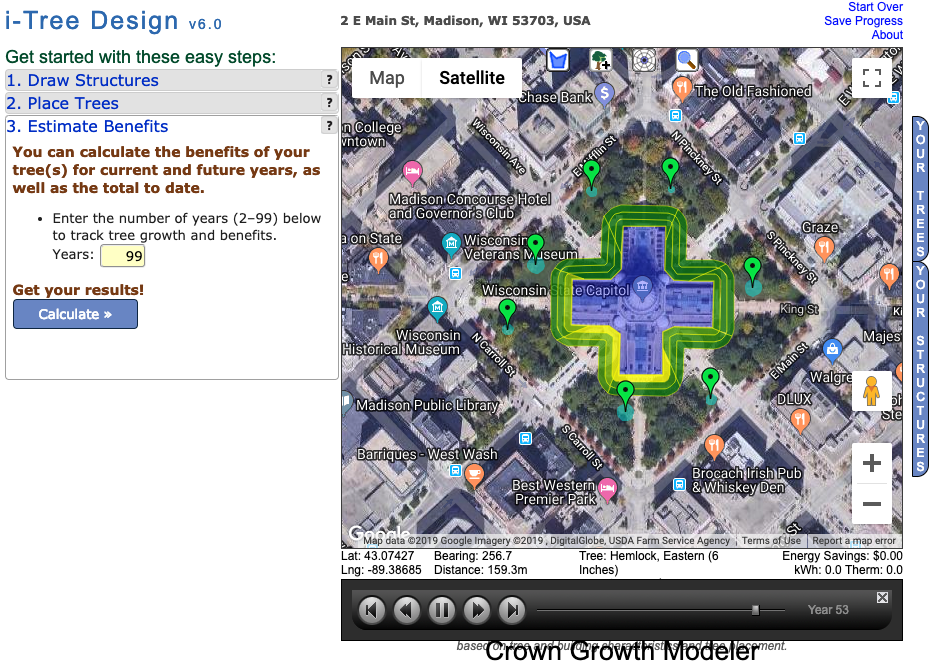Click the Wisconsin Historical Museum marker
This screenshot has height=669, width=935.
(438, 308)
